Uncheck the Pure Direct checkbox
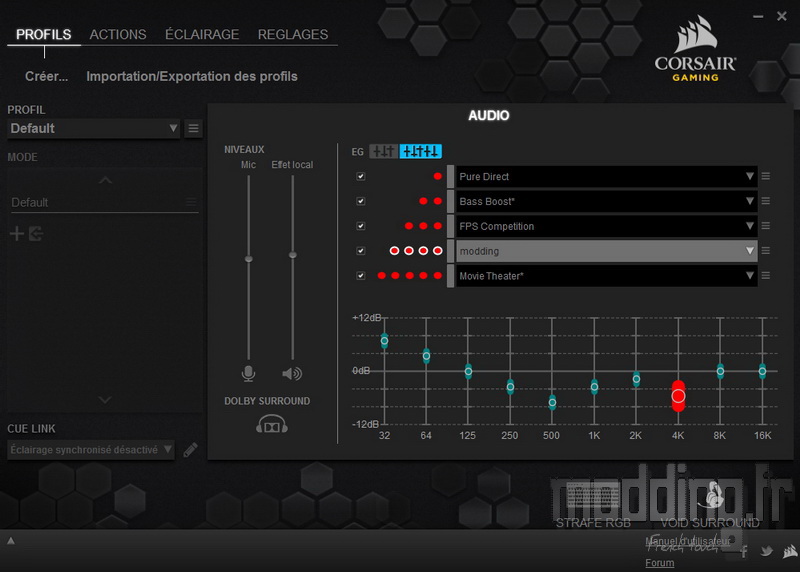This screenshot has width=800, height=572. point(361,177)
